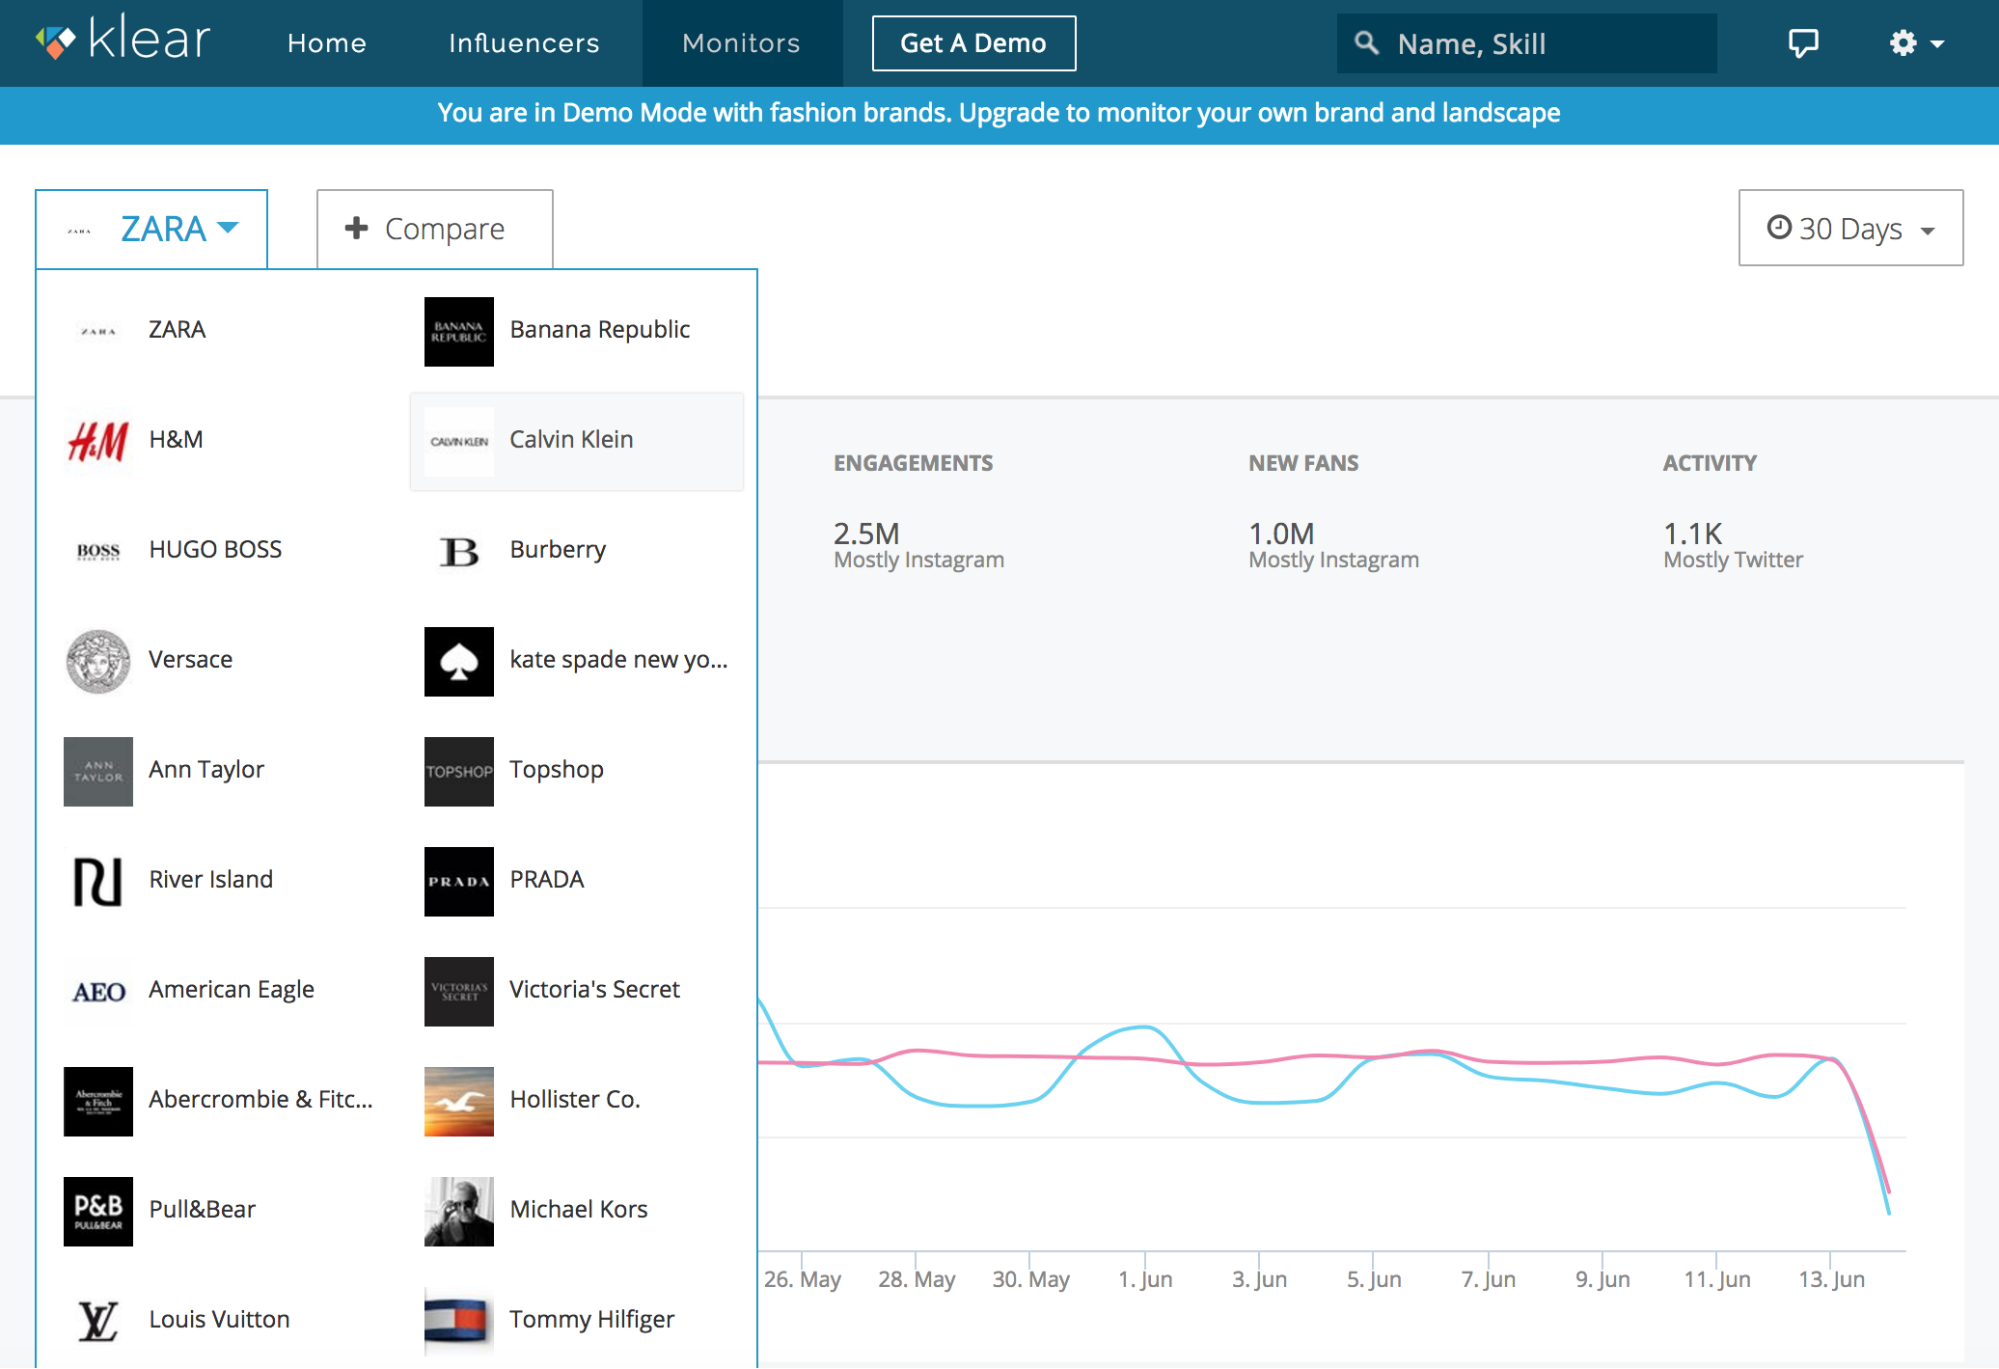This screenshot has width=1999, height=1369.
Task: Choose kate spade new yo... entry
Action: [x=618, y=659]
